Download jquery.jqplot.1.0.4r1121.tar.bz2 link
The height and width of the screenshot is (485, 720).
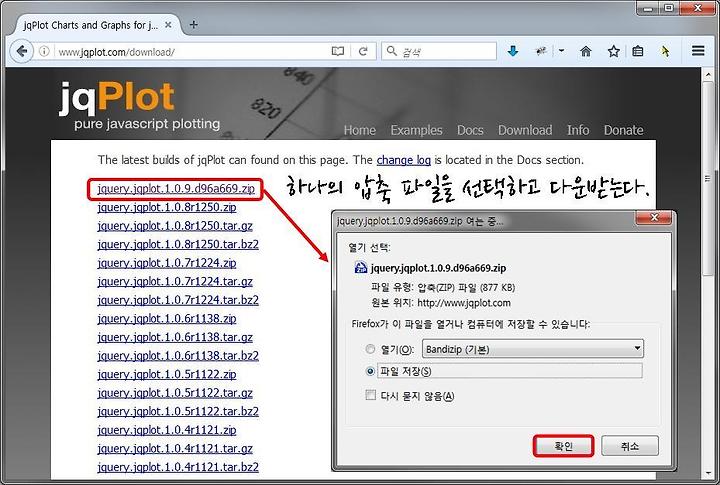tap(178, 467)
